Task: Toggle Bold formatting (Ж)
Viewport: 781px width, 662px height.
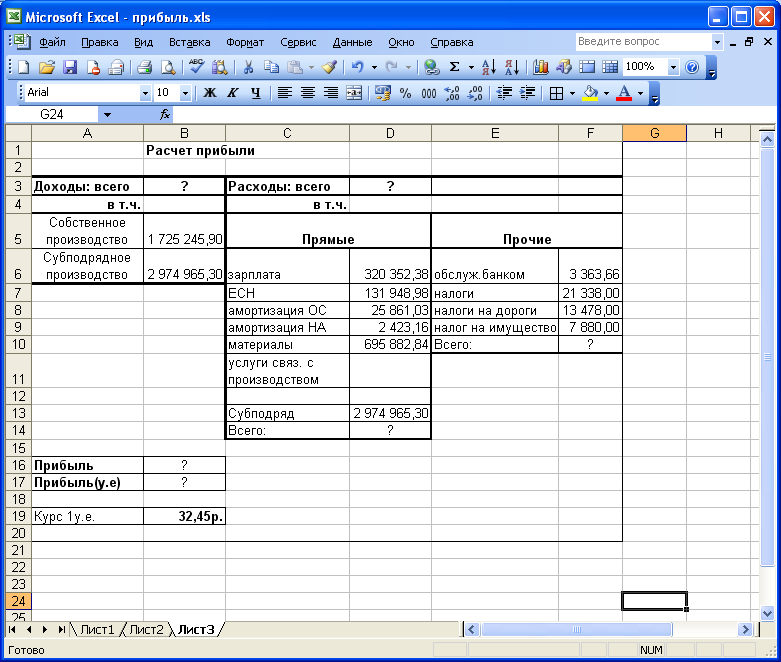Action: (210, 93)
